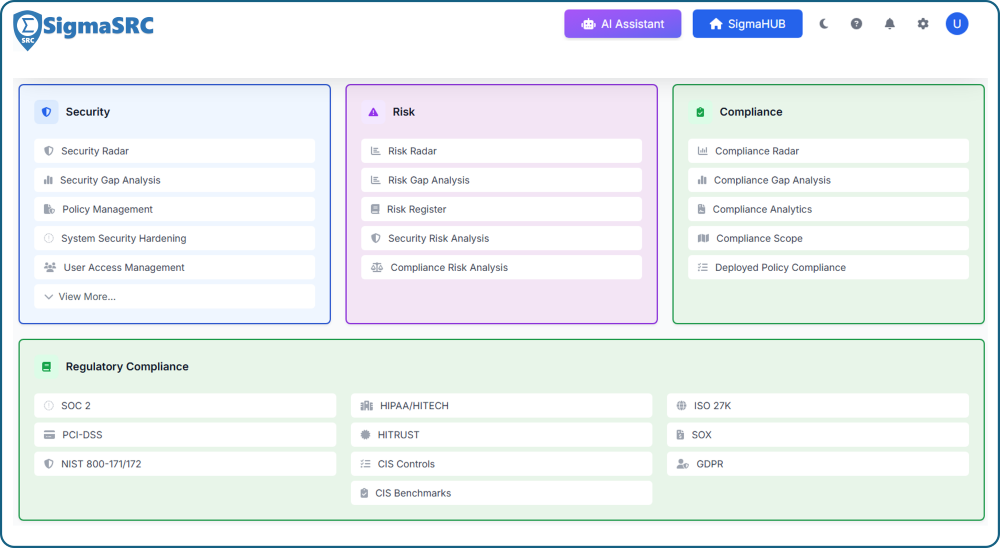Open System Security Hardening
Viewport: 1000px width, 548px height.
click(x=175, y=239)
